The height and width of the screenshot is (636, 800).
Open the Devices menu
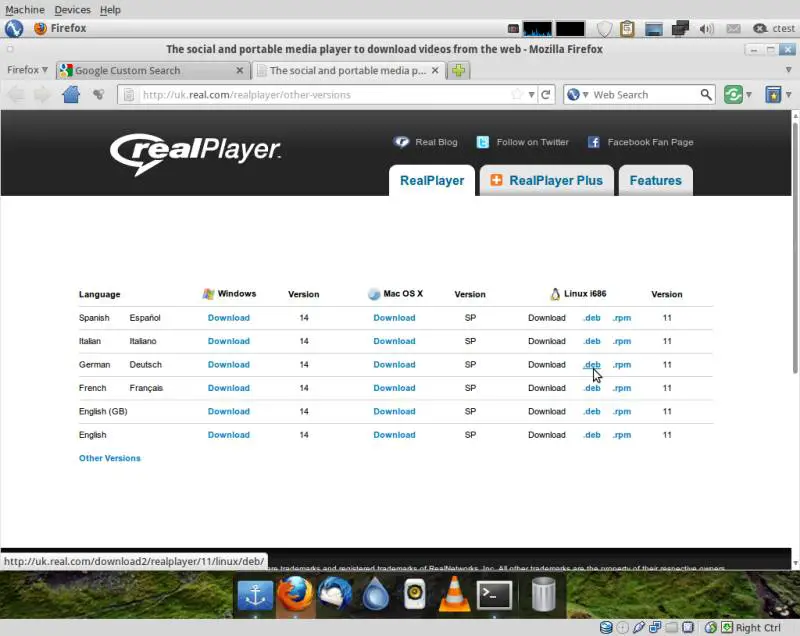[72, 10]
